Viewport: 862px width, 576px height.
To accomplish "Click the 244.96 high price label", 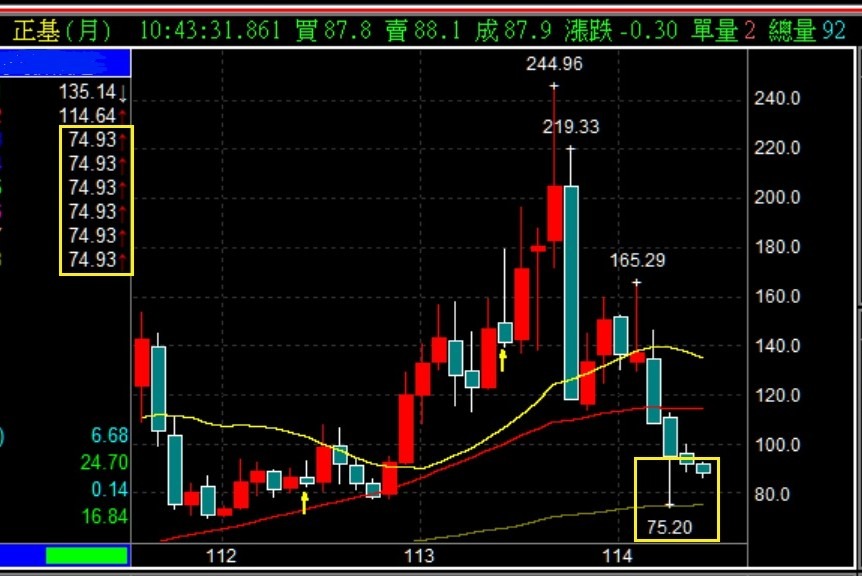I will click(x=554, y=64).
